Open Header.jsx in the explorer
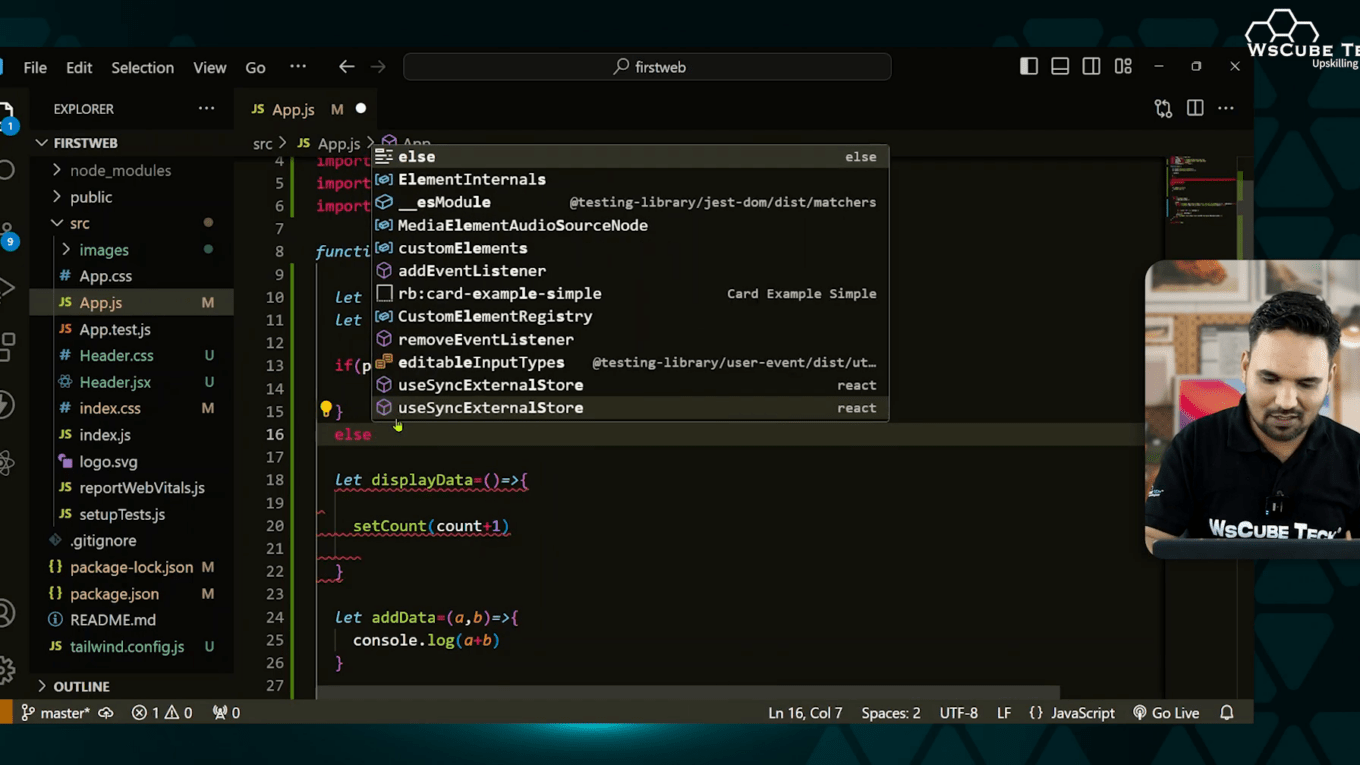 [x=115, y=382]
